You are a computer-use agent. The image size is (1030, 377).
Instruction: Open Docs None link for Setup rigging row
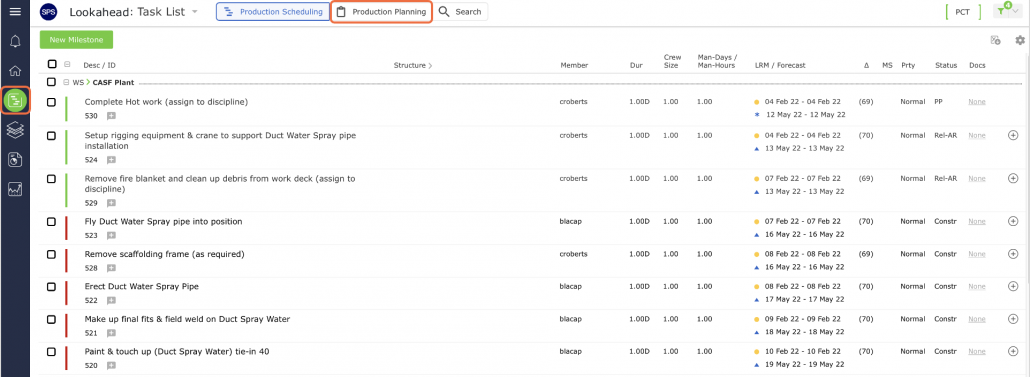(x=977, y=135)
